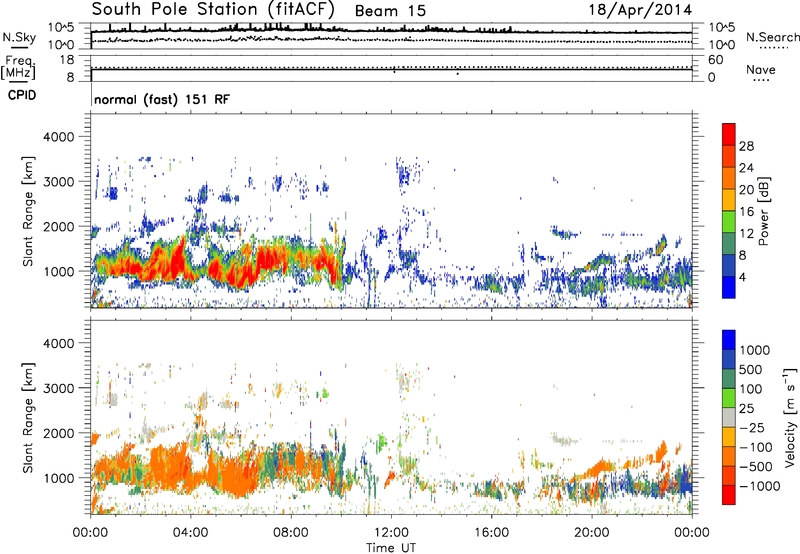Pick the top red power colorbar segment
This screenshot has width=800, height=554.
click(729, 134)
